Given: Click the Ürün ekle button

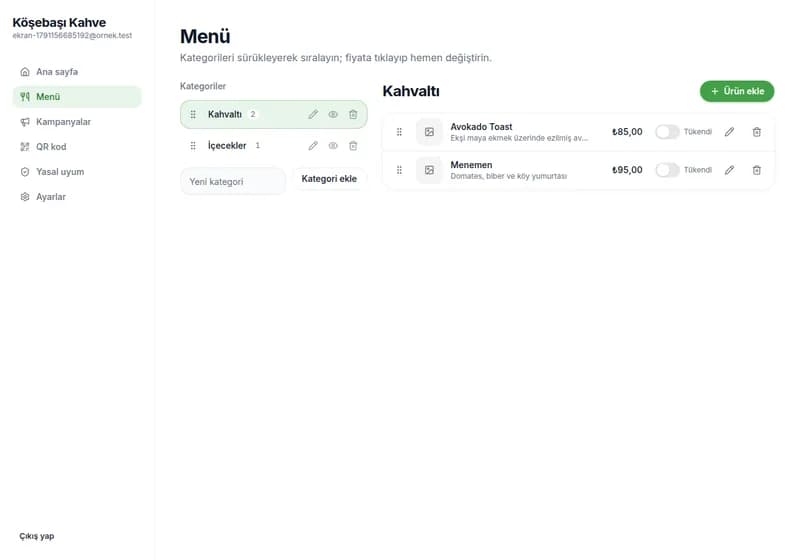Looking at the screenshot, I should click(737, 91).
